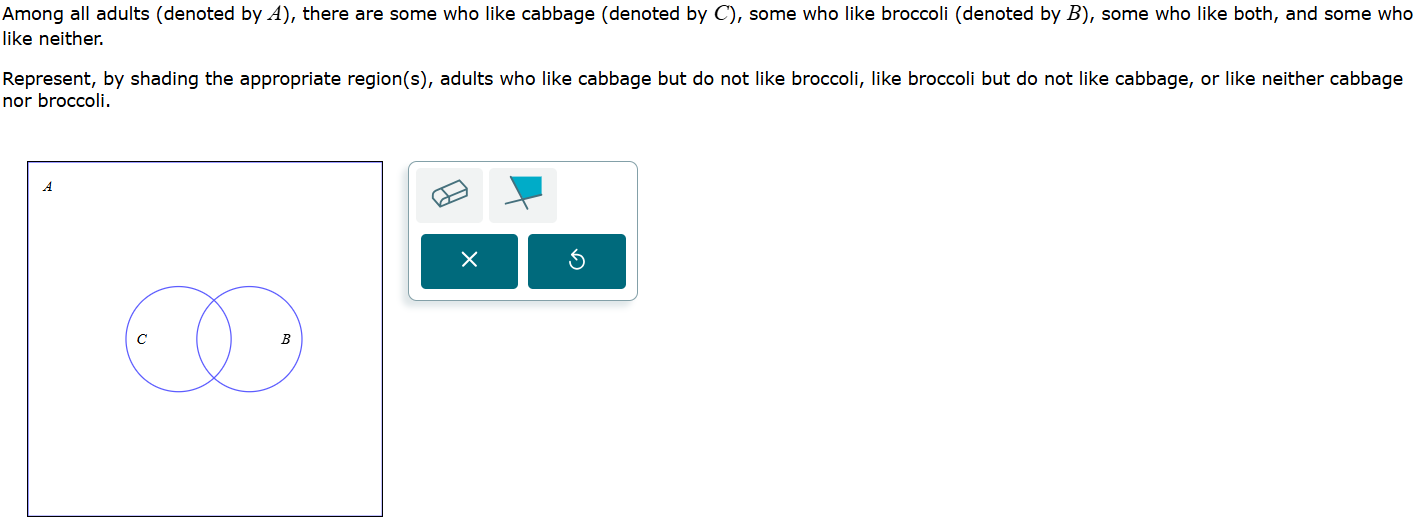The width and height of the screenshot is (1421, 521).
Task: Select the eraser tool
Action: (449, 194)
